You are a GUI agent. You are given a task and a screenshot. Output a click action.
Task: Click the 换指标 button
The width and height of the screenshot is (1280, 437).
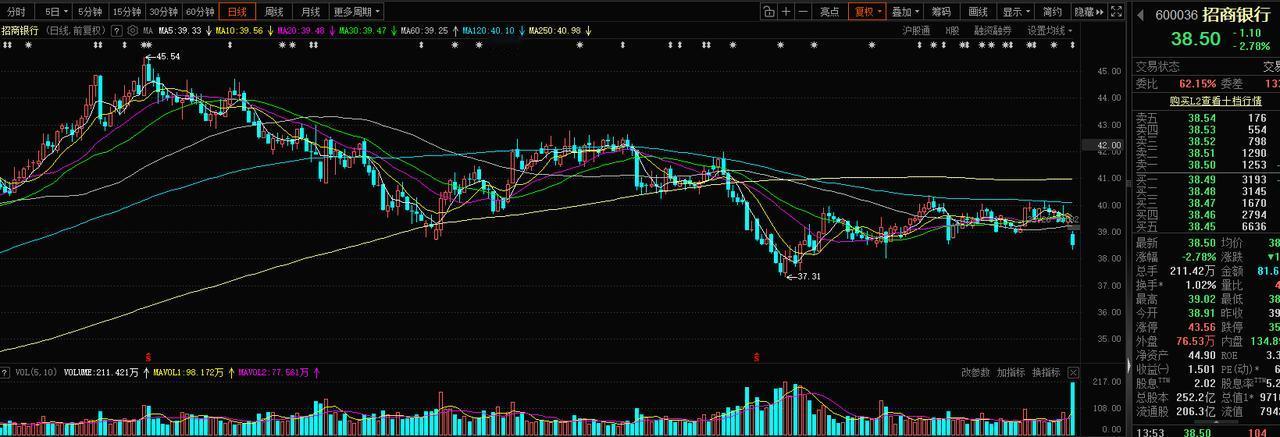tap(1046, 372)
